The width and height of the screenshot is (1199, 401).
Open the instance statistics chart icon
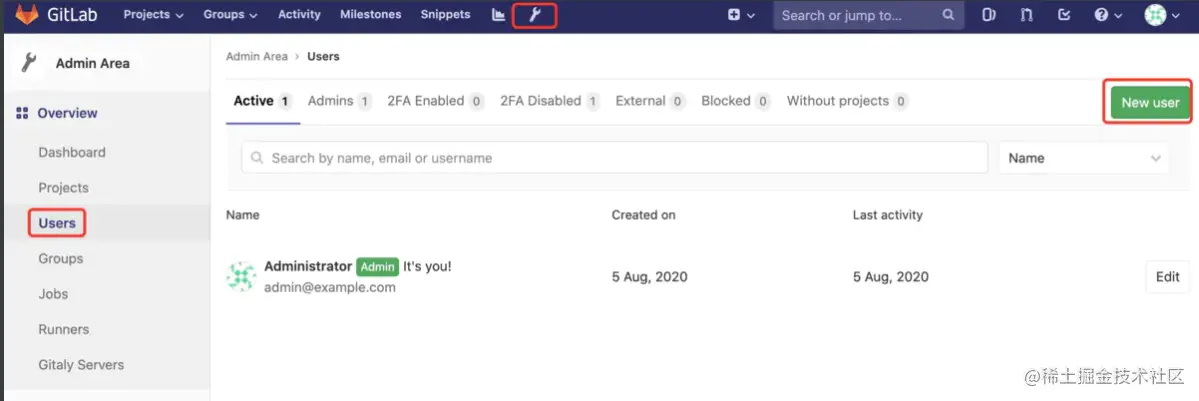[x=499, y=15]
